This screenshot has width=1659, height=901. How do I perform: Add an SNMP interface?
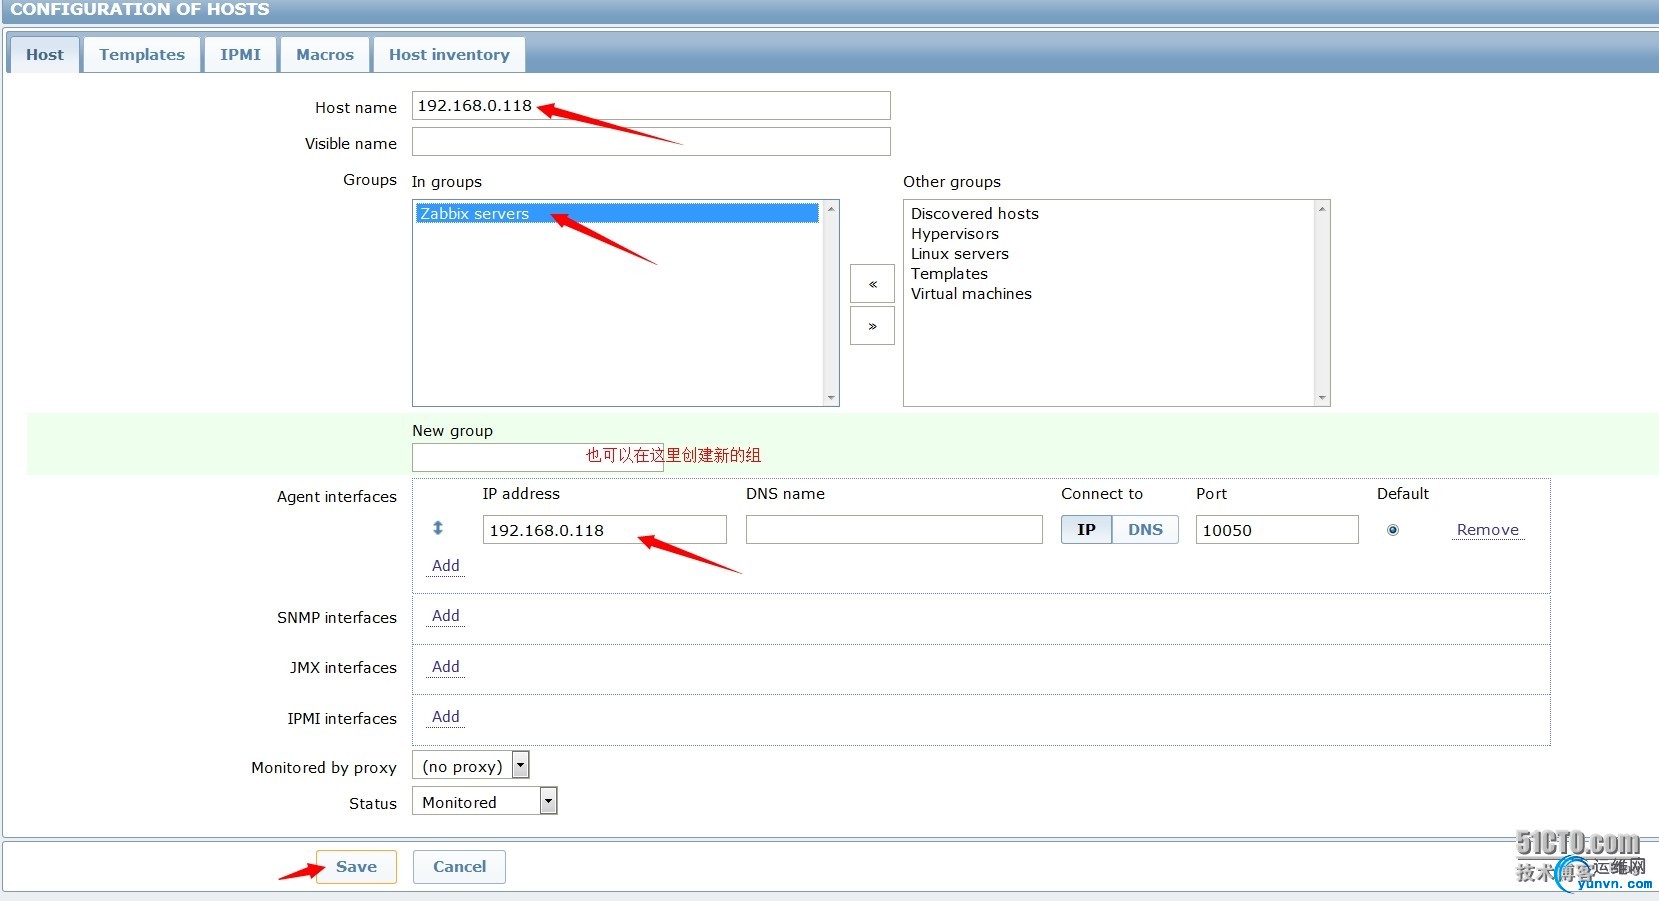pos(445,616)
